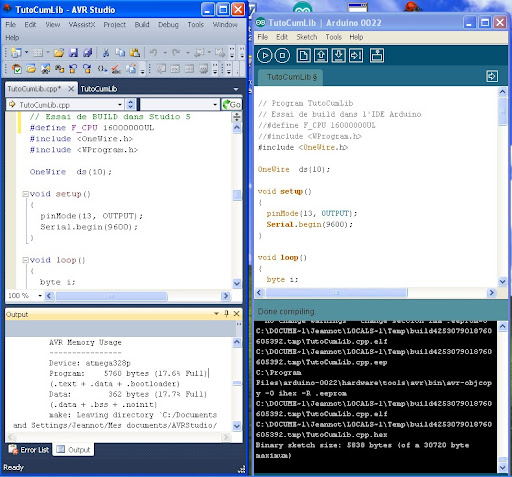
Task: Click the 'Device: atmega328p' output line
Action: [89, 363]
